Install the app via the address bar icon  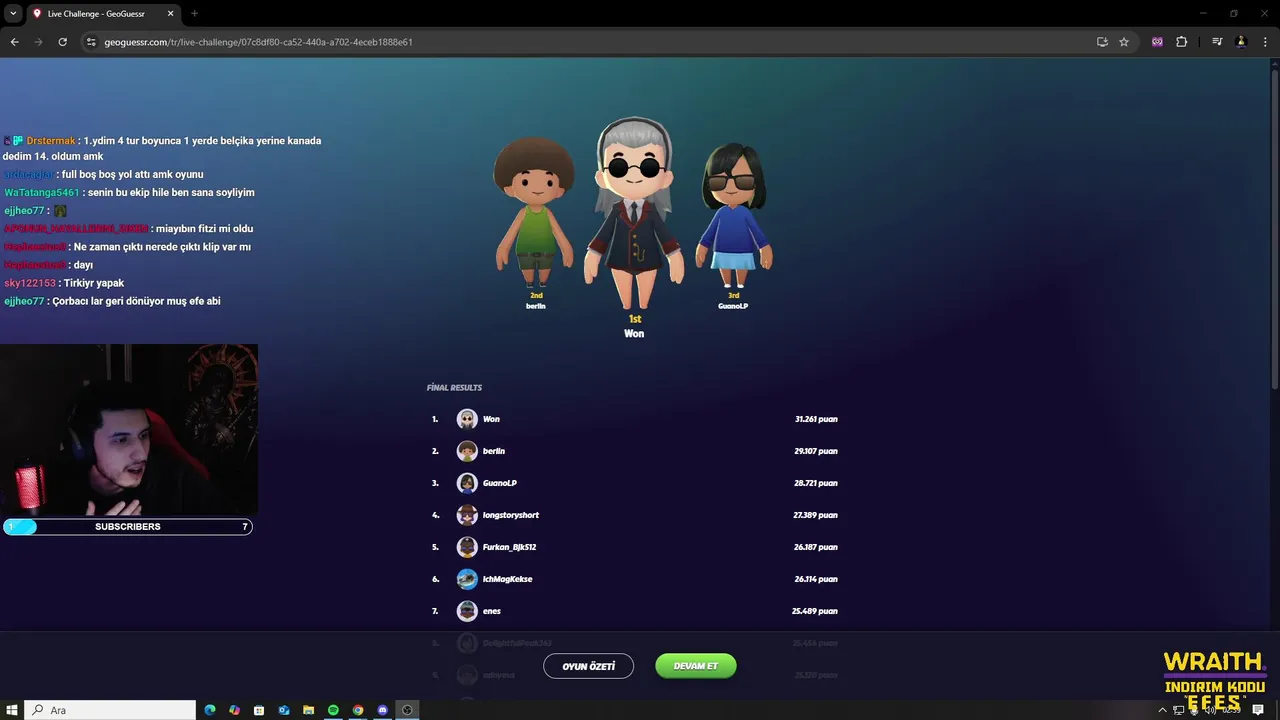tap(1102, 42)
